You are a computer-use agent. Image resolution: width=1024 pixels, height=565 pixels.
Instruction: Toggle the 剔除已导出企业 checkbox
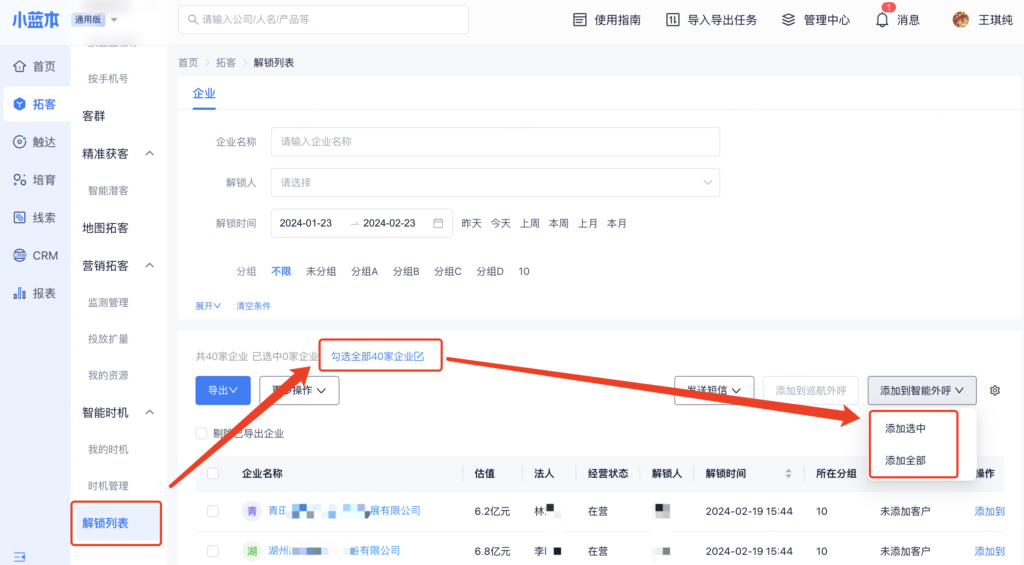202,434
